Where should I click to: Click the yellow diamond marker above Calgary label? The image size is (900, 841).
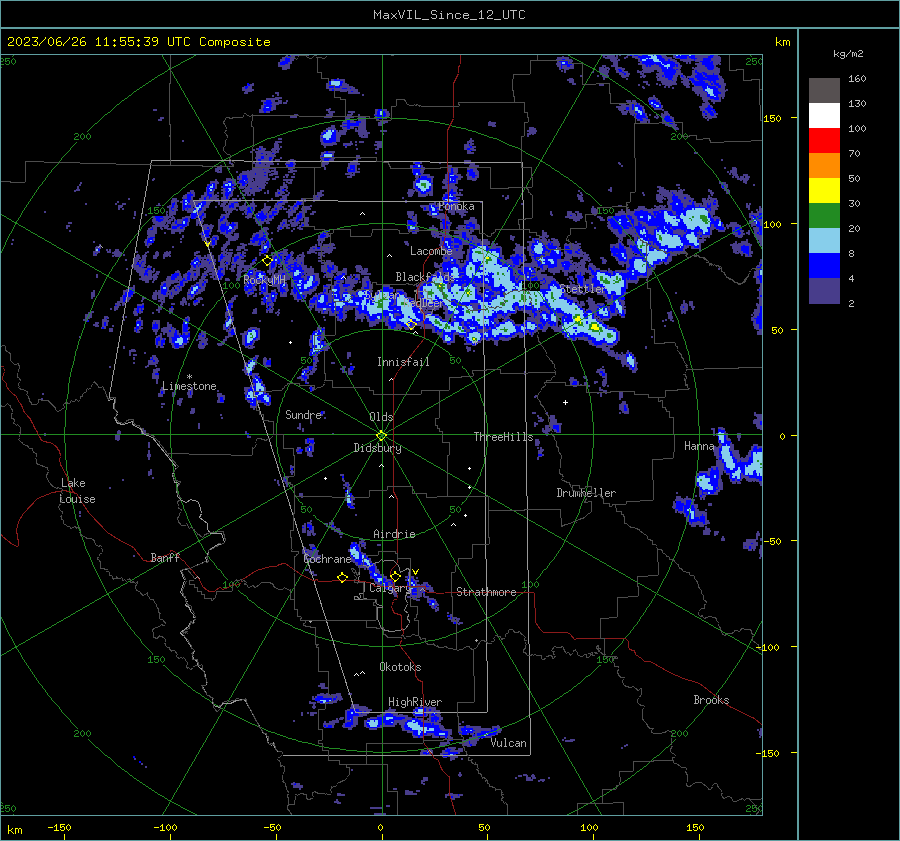pyautogui.click(x=395, y=576)
